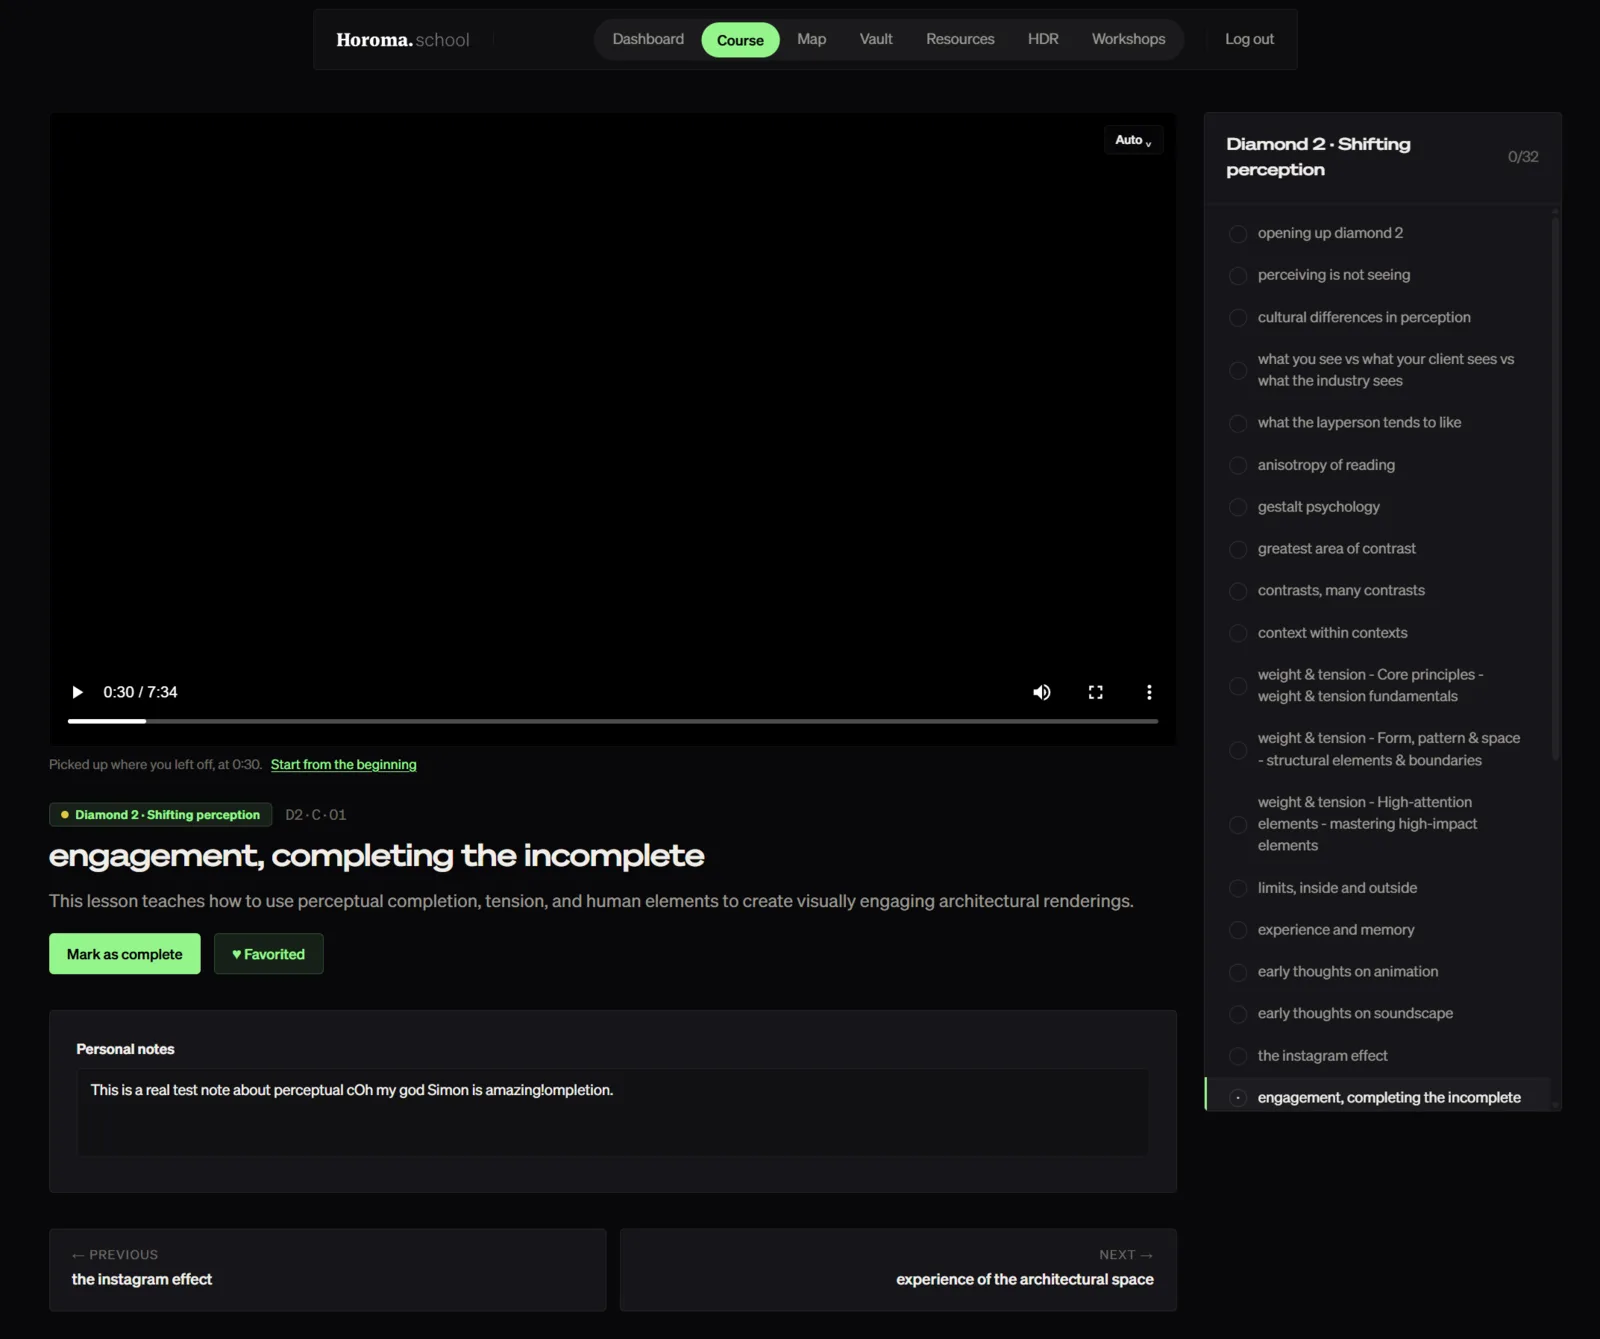Open the Auto quality dropdown
Image resolution: width=1600 pixels, height=1339 pixels.
pyautogui.click(x=1133, y=140)
